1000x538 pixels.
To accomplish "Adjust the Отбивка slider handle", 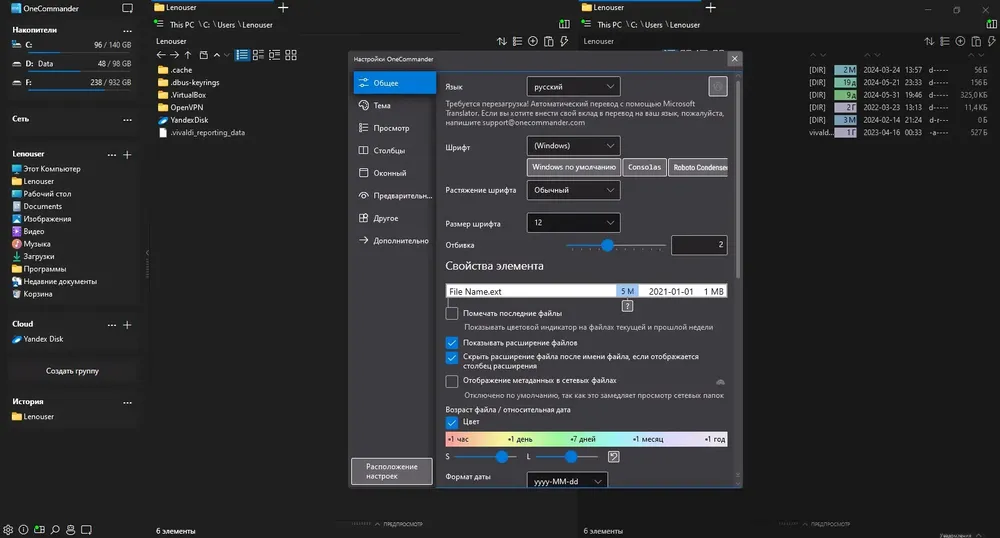I will [x=607, y=245].
